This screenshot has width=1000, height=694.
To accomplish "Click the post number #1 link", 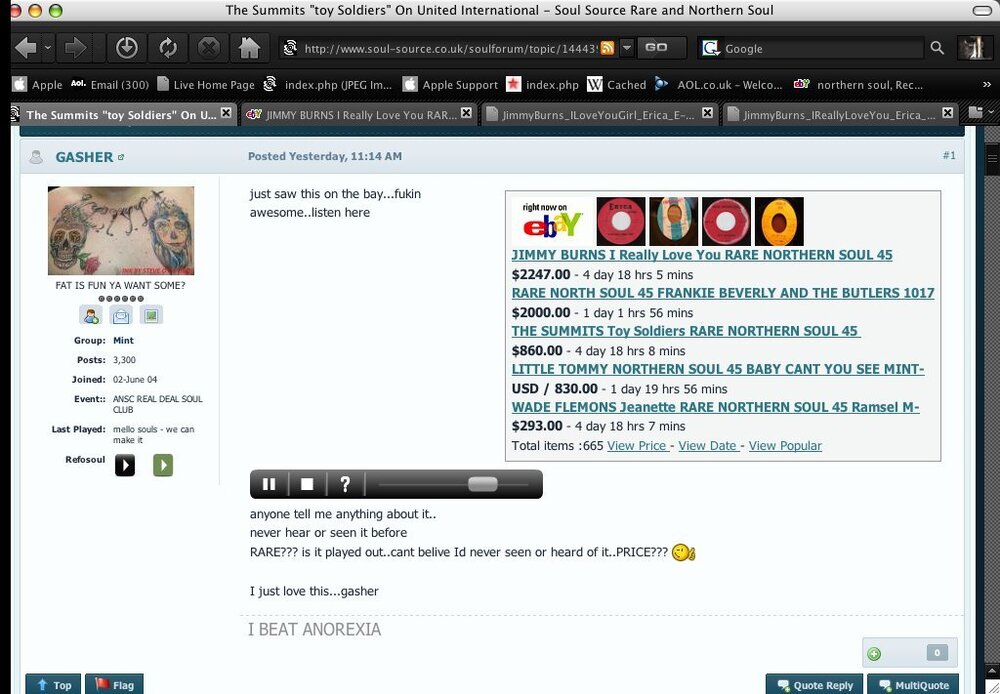I will click(949, 156).
